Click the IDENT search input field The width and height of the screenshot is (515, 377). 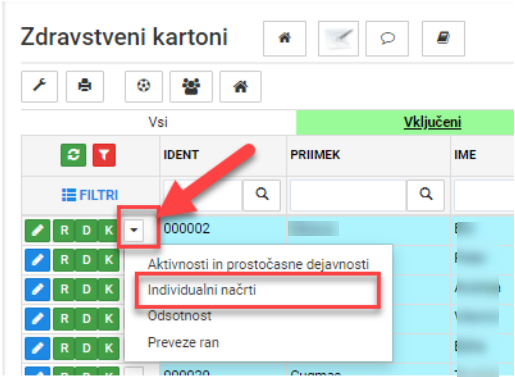[203, 195]
